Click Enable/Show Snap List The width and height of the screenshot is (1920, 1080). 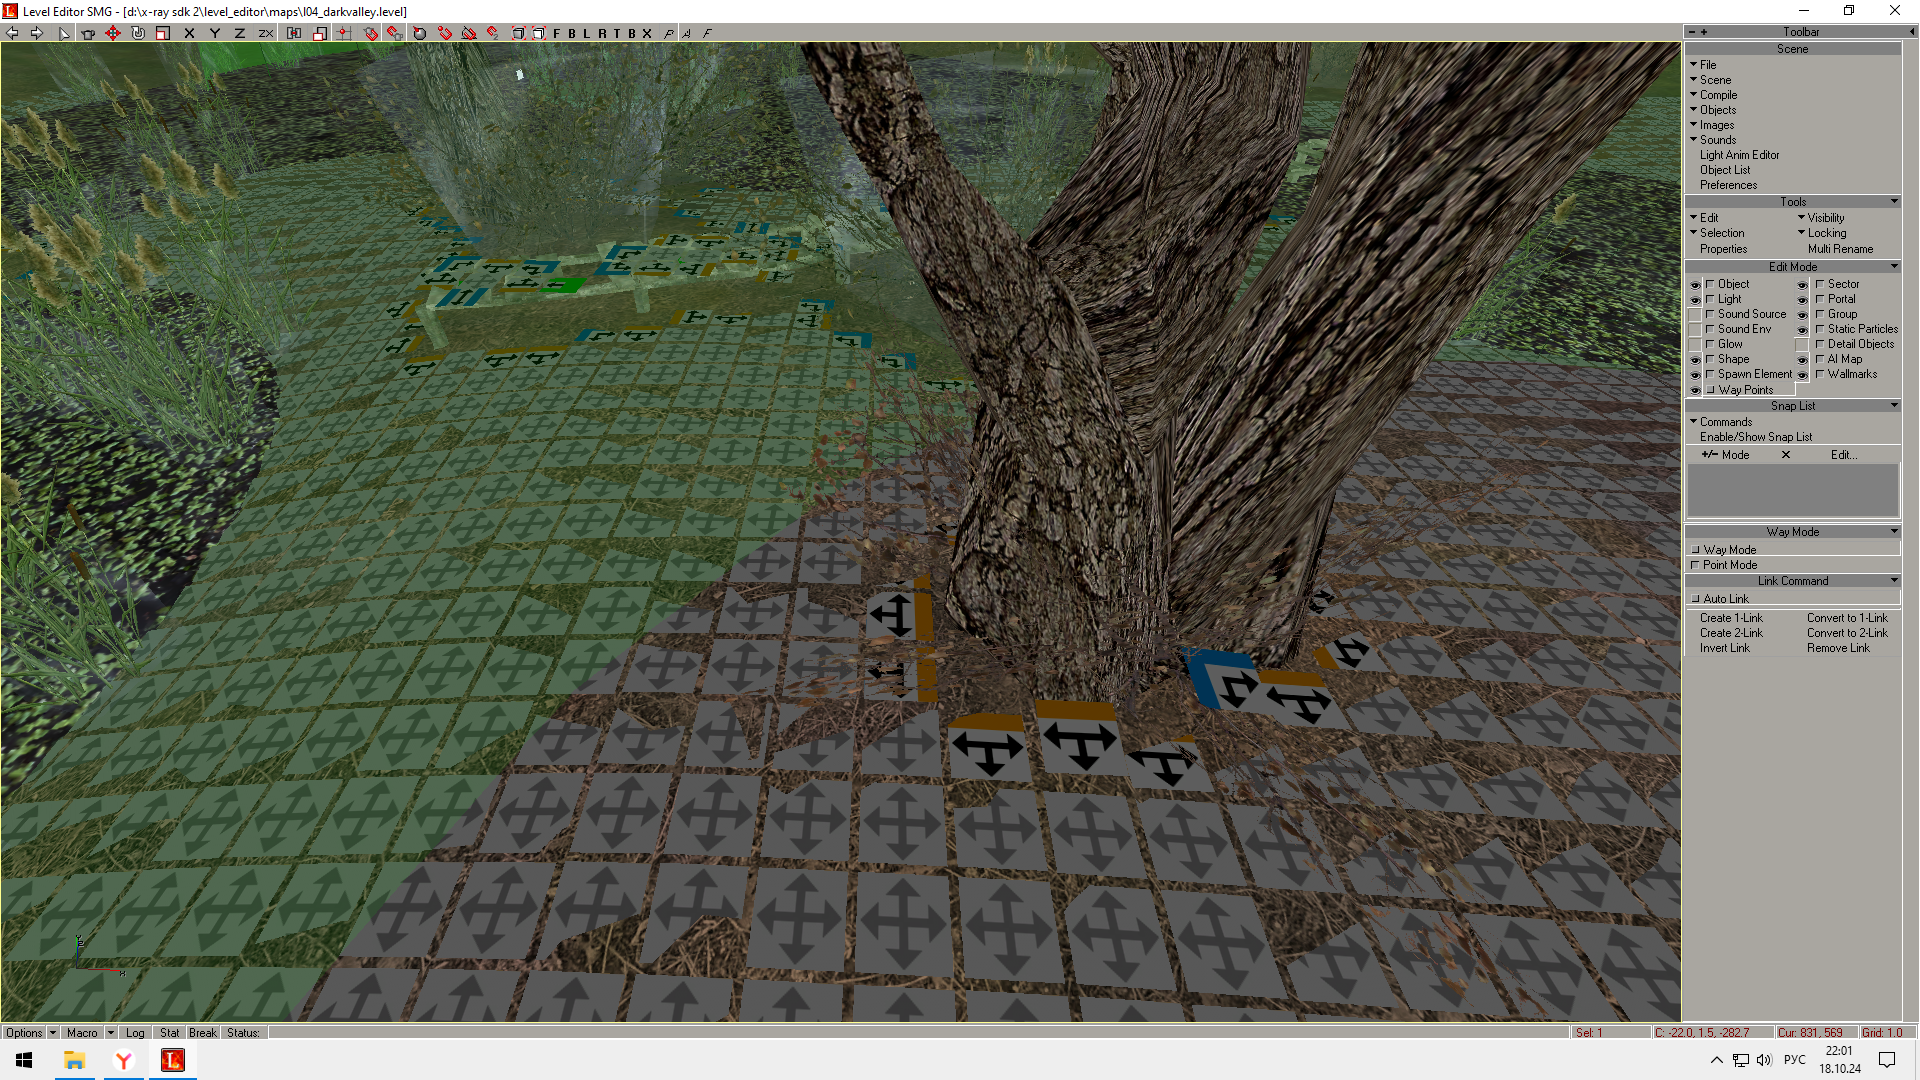[1755, 437]
